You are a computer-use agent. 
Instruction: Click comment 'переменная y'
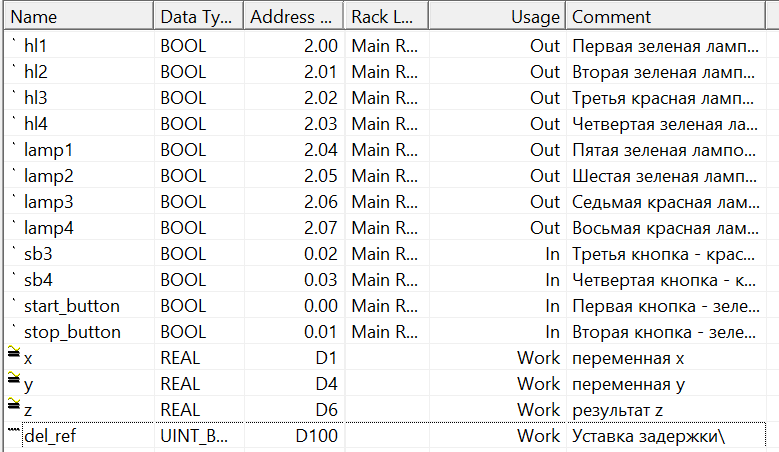[x=628, y=384]
